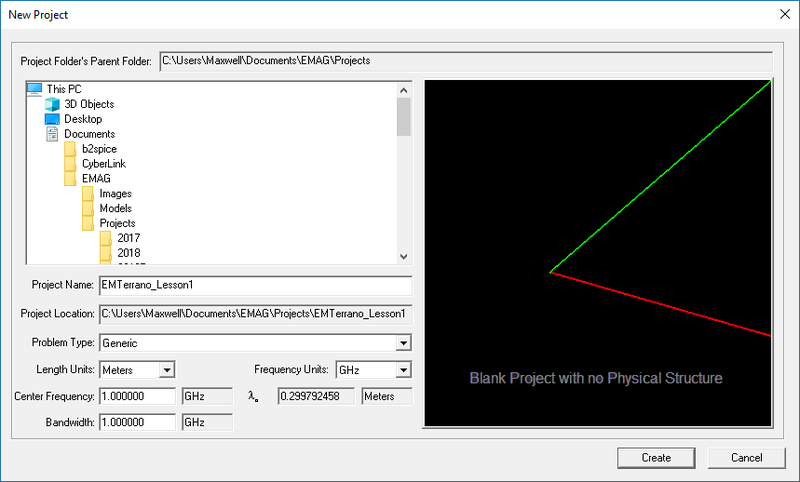Click the CyberLink folder icon
Viewport: 800px width, 482px height.
pos(70,164)
